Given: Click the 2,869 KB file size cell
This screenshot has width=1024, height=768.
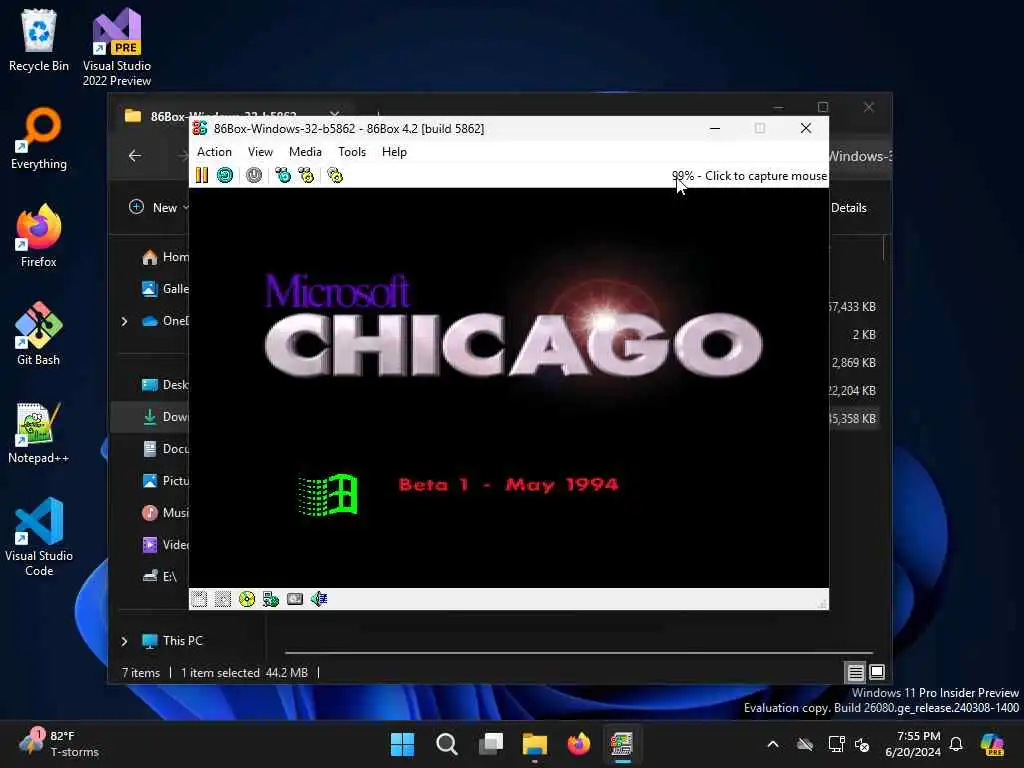Looking at the screenshot, I should pyautogui.click(x=854, y=362).
